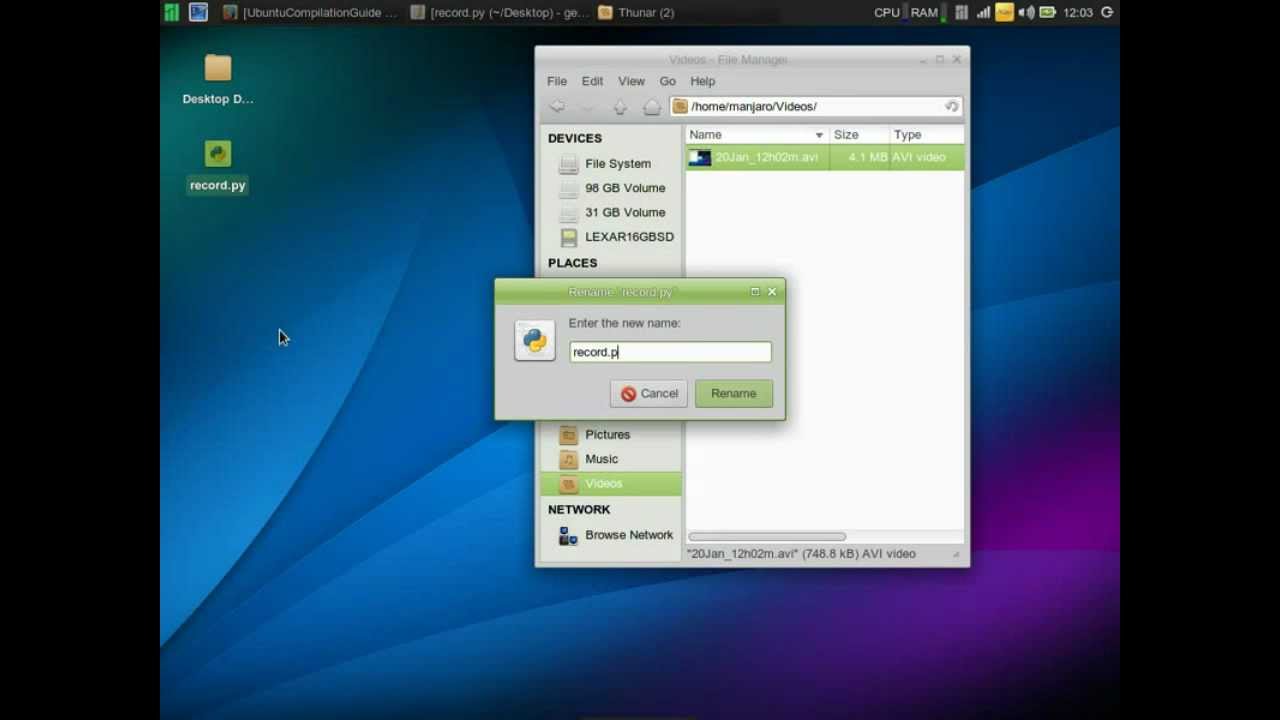
Task: Open the green Manjaro application menu
Action: pyautogui.click(x=172, y=12)
